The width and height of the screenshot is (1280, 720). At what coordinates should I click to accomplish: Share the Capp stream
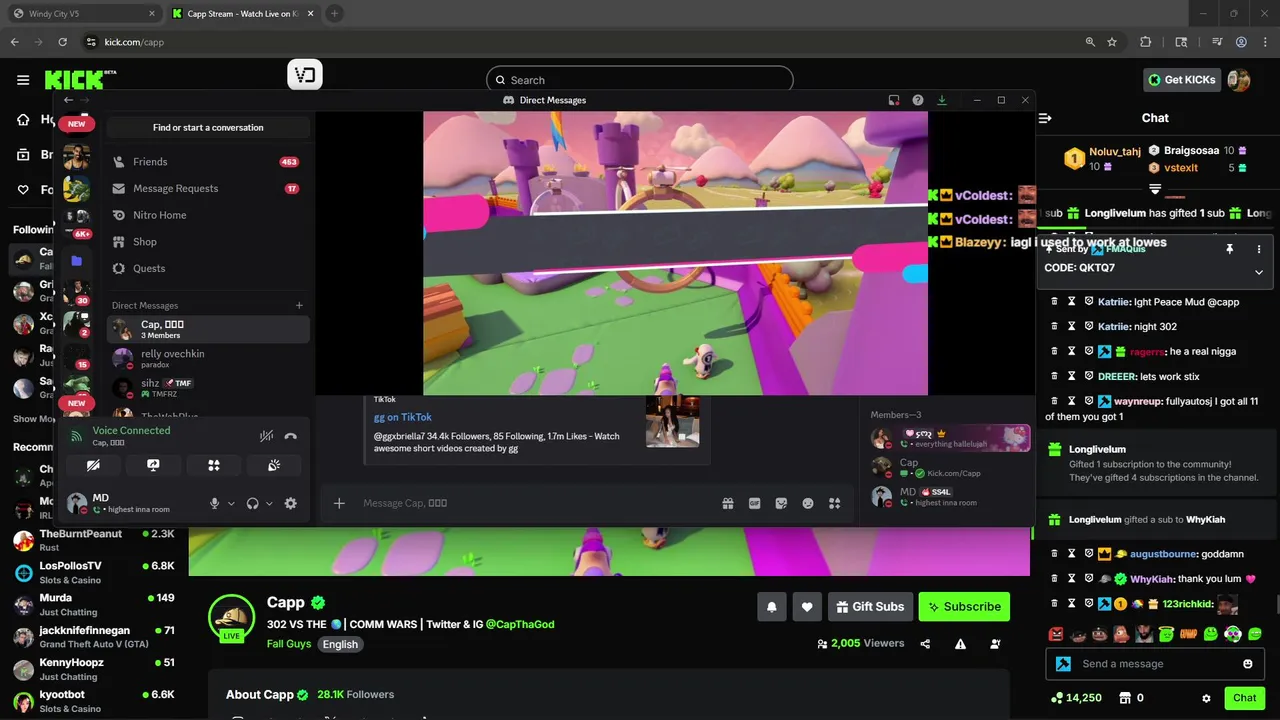point(926,644)
